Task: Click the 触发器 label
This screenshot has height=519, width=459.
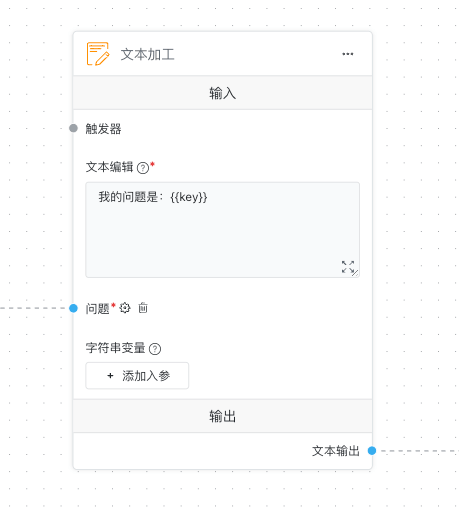Action: pos(103,129)
